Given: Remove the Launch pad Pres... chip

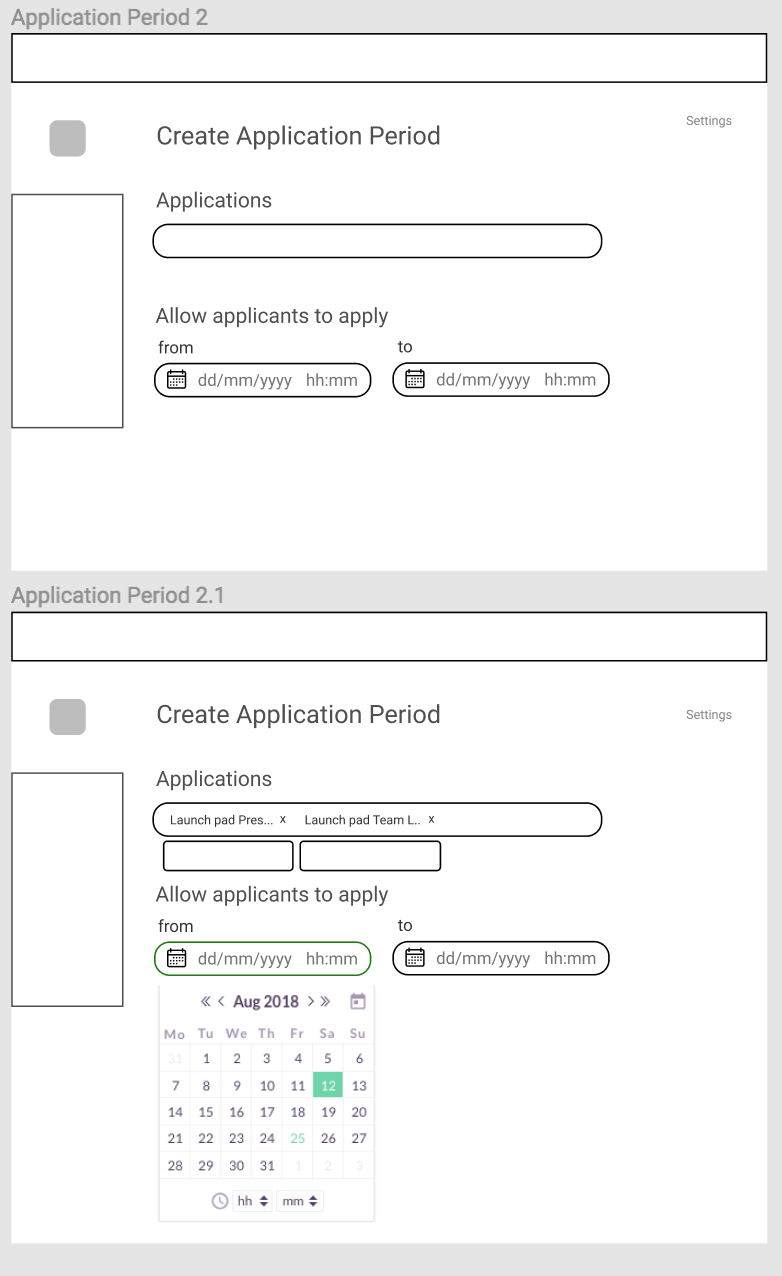Looking at the screenshot, I should [283, 819].
